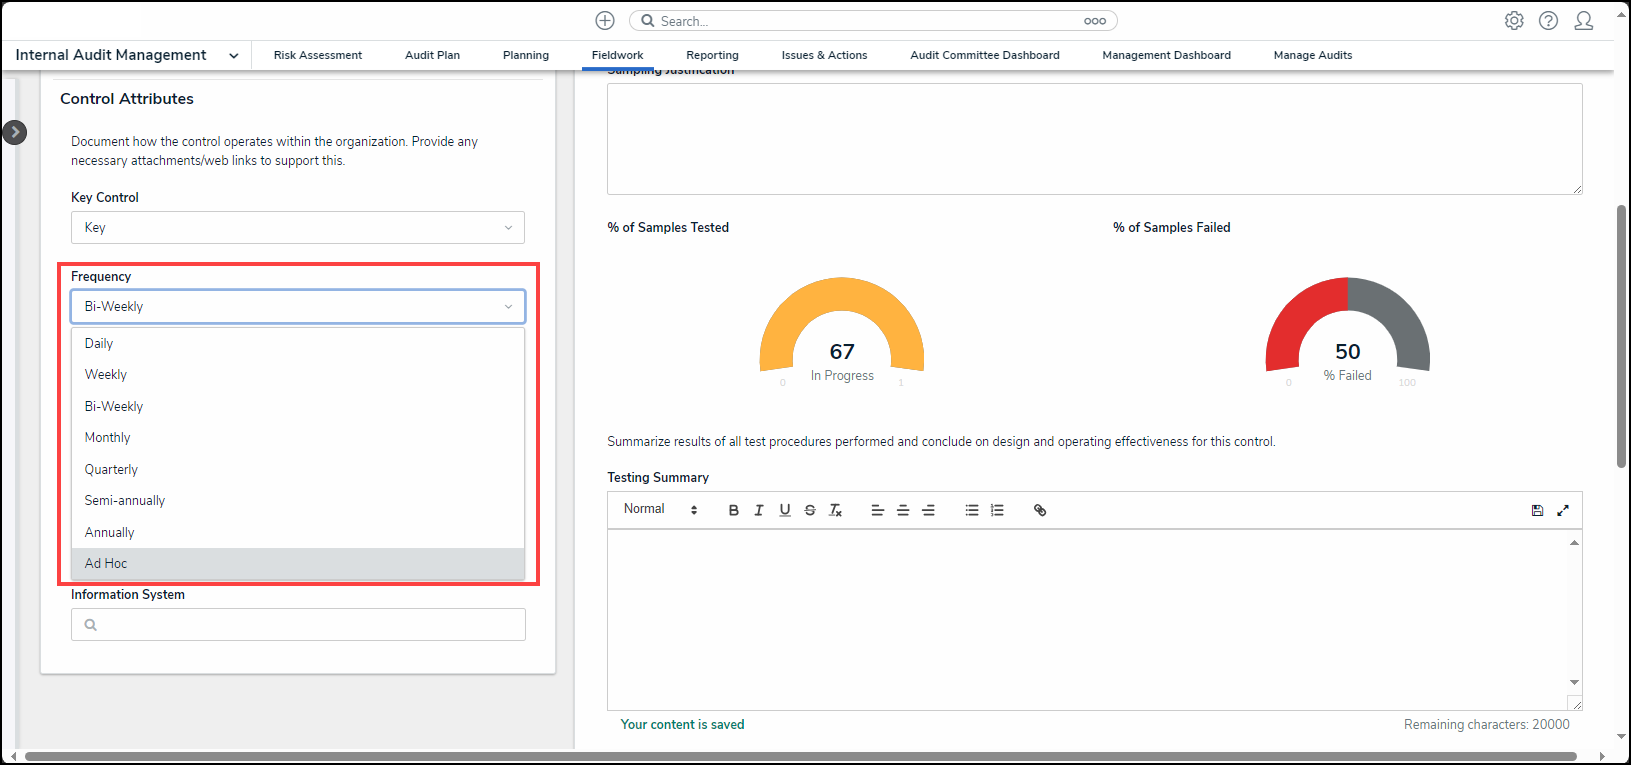Select Quarterly from the Frequency list
Screen dimensions: 1631x765
(x=111, y=469)
